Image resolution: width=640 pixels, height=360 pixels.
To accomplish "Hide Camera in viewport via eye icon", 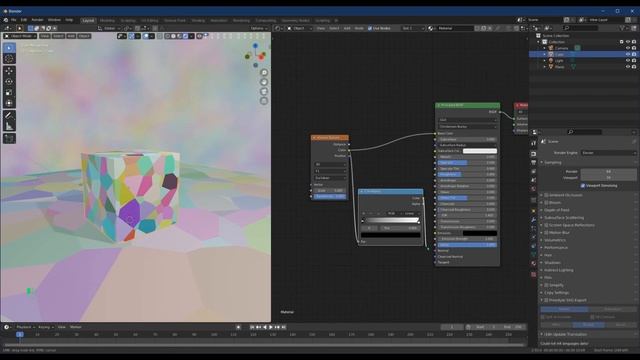I will click(x=628, y=48).
